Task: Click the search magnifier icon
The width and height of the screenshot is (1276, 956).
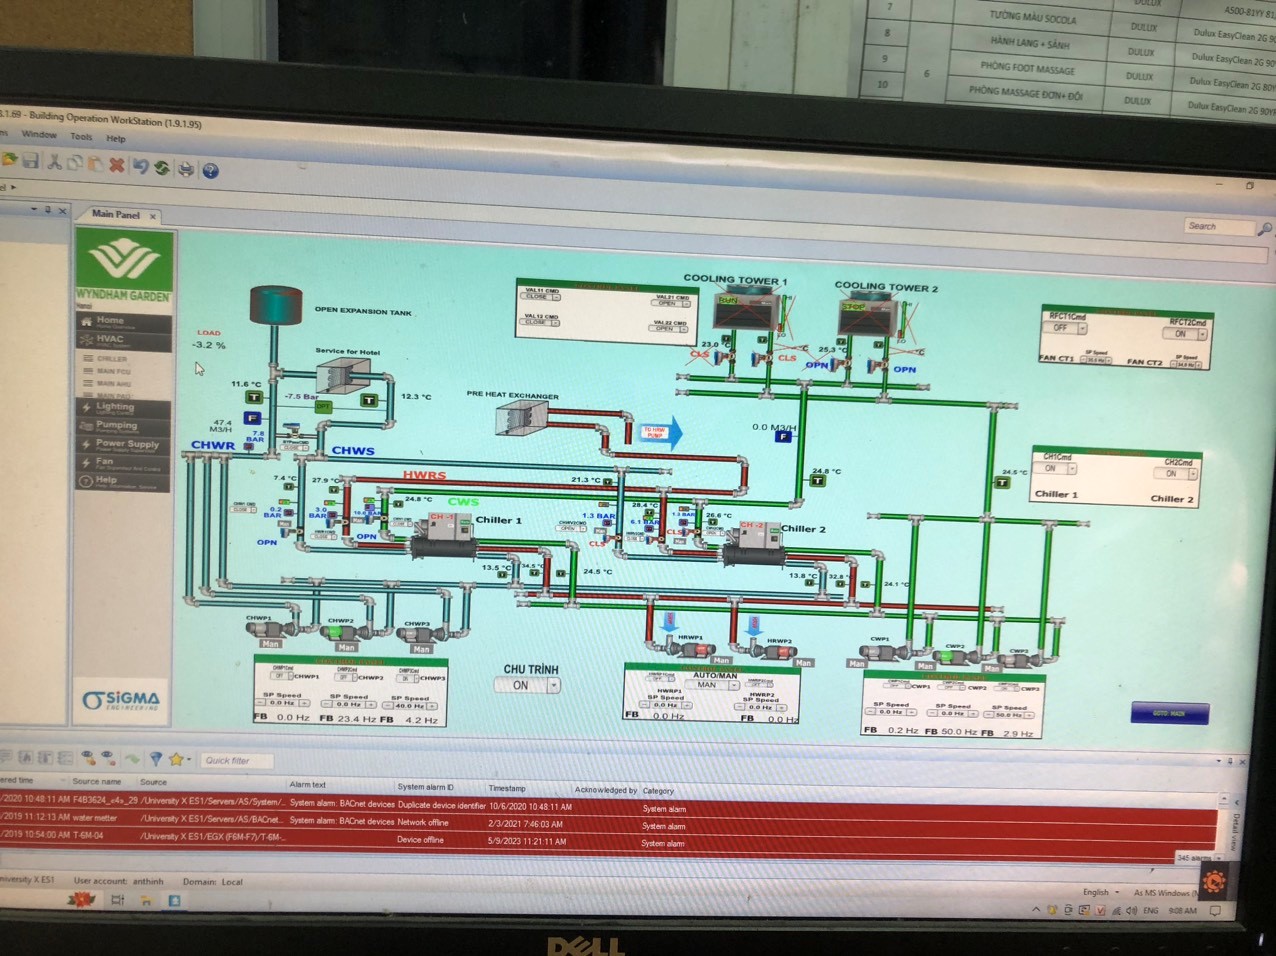Action: pos(1264,229)
